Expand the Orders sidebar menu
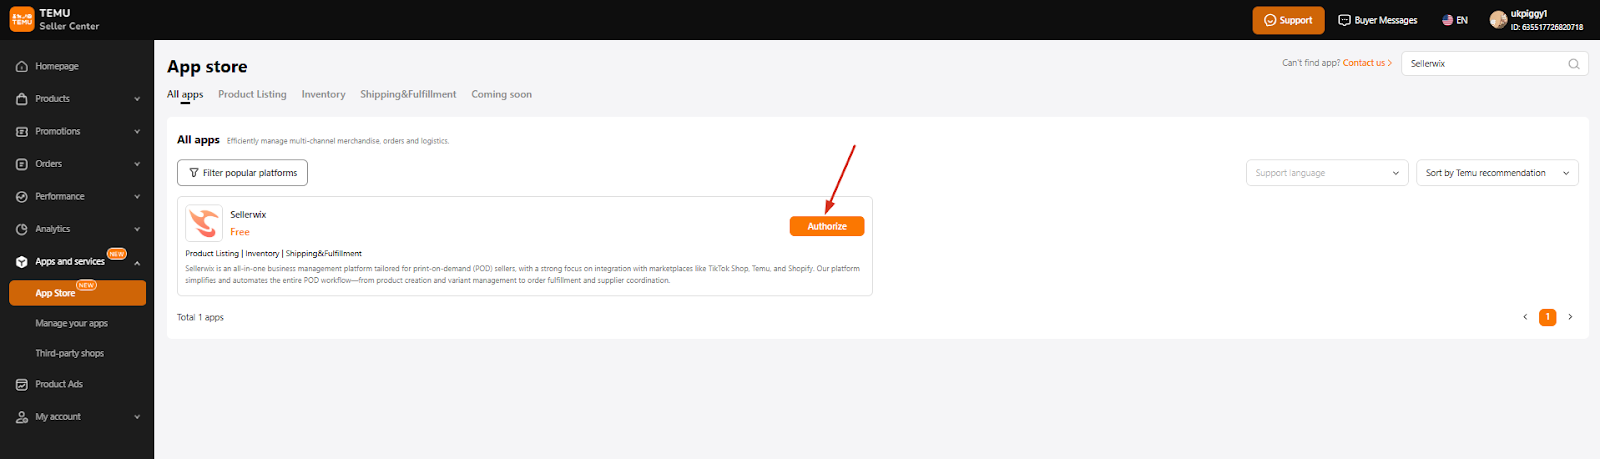The height and width of the screenshot is (459, 1600). [76, 164]
